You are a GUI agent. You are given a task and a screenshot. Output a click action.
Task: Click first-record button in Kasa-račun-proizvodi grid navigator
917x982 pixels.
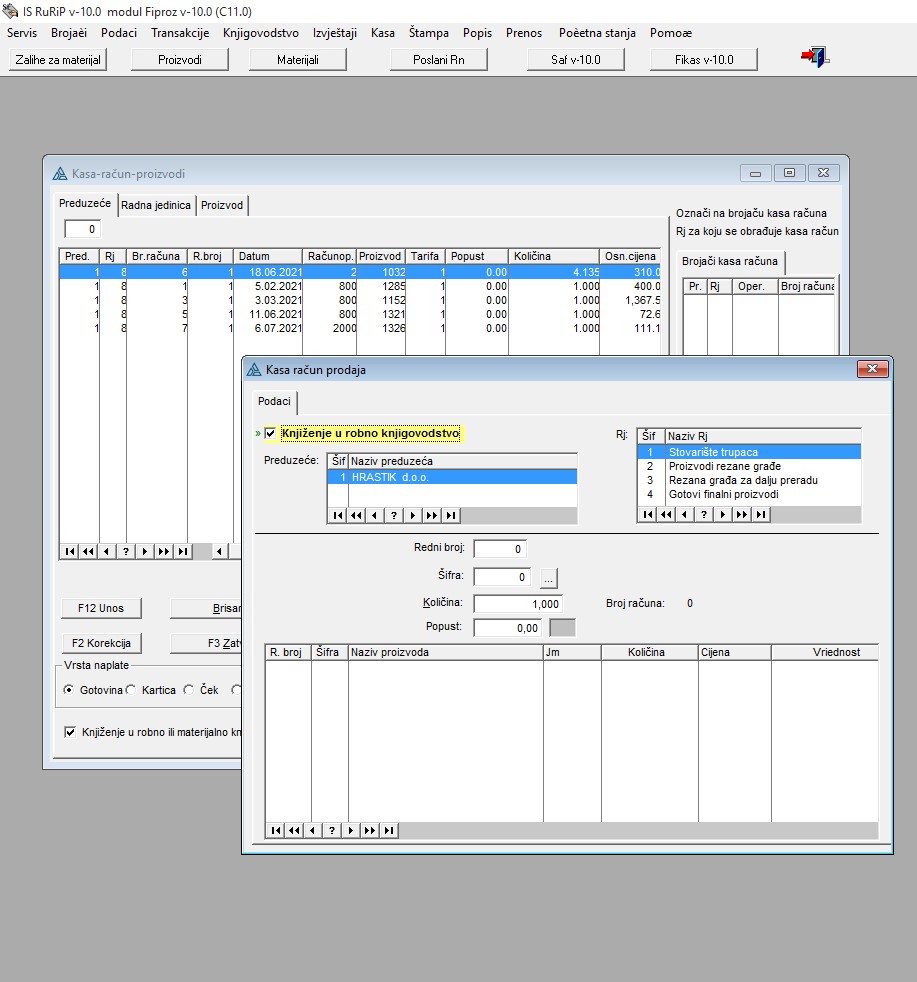coord(69,551)
